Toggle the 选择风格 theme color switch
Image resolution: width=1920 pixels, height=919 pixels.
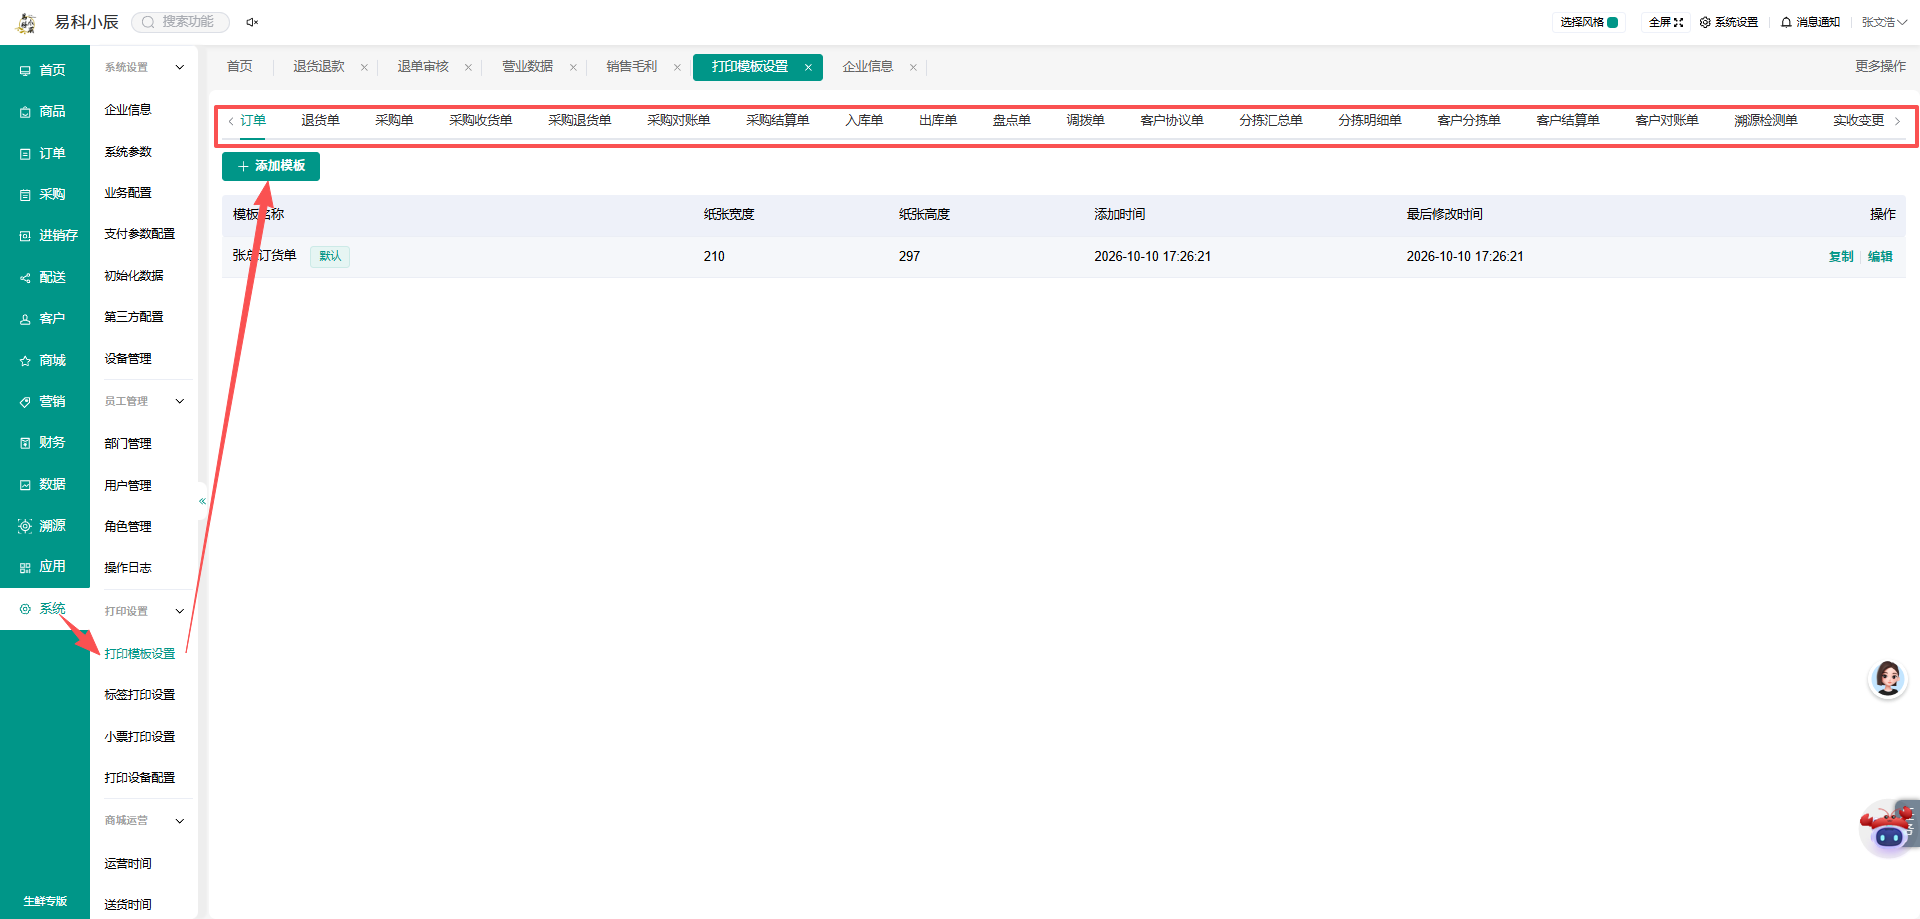click(x=1589, y=22)
